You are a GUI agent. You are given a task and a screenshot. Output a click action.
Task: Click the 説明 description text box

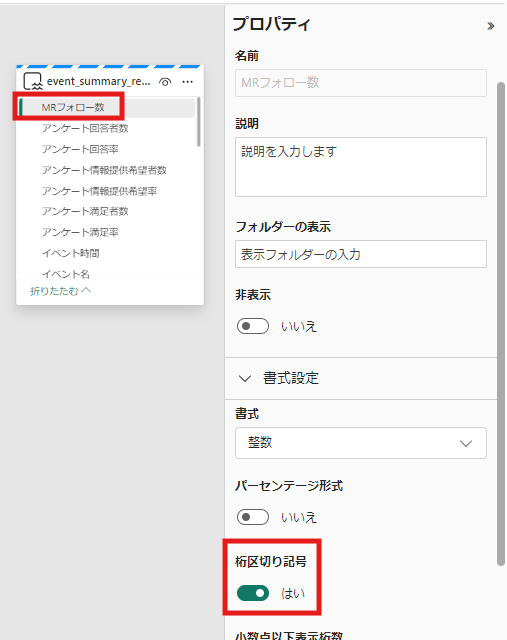coord(360,167)
